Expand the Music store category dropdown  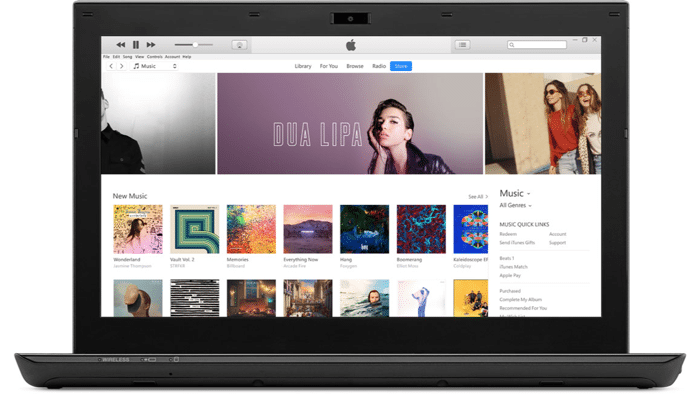[515, 193]
